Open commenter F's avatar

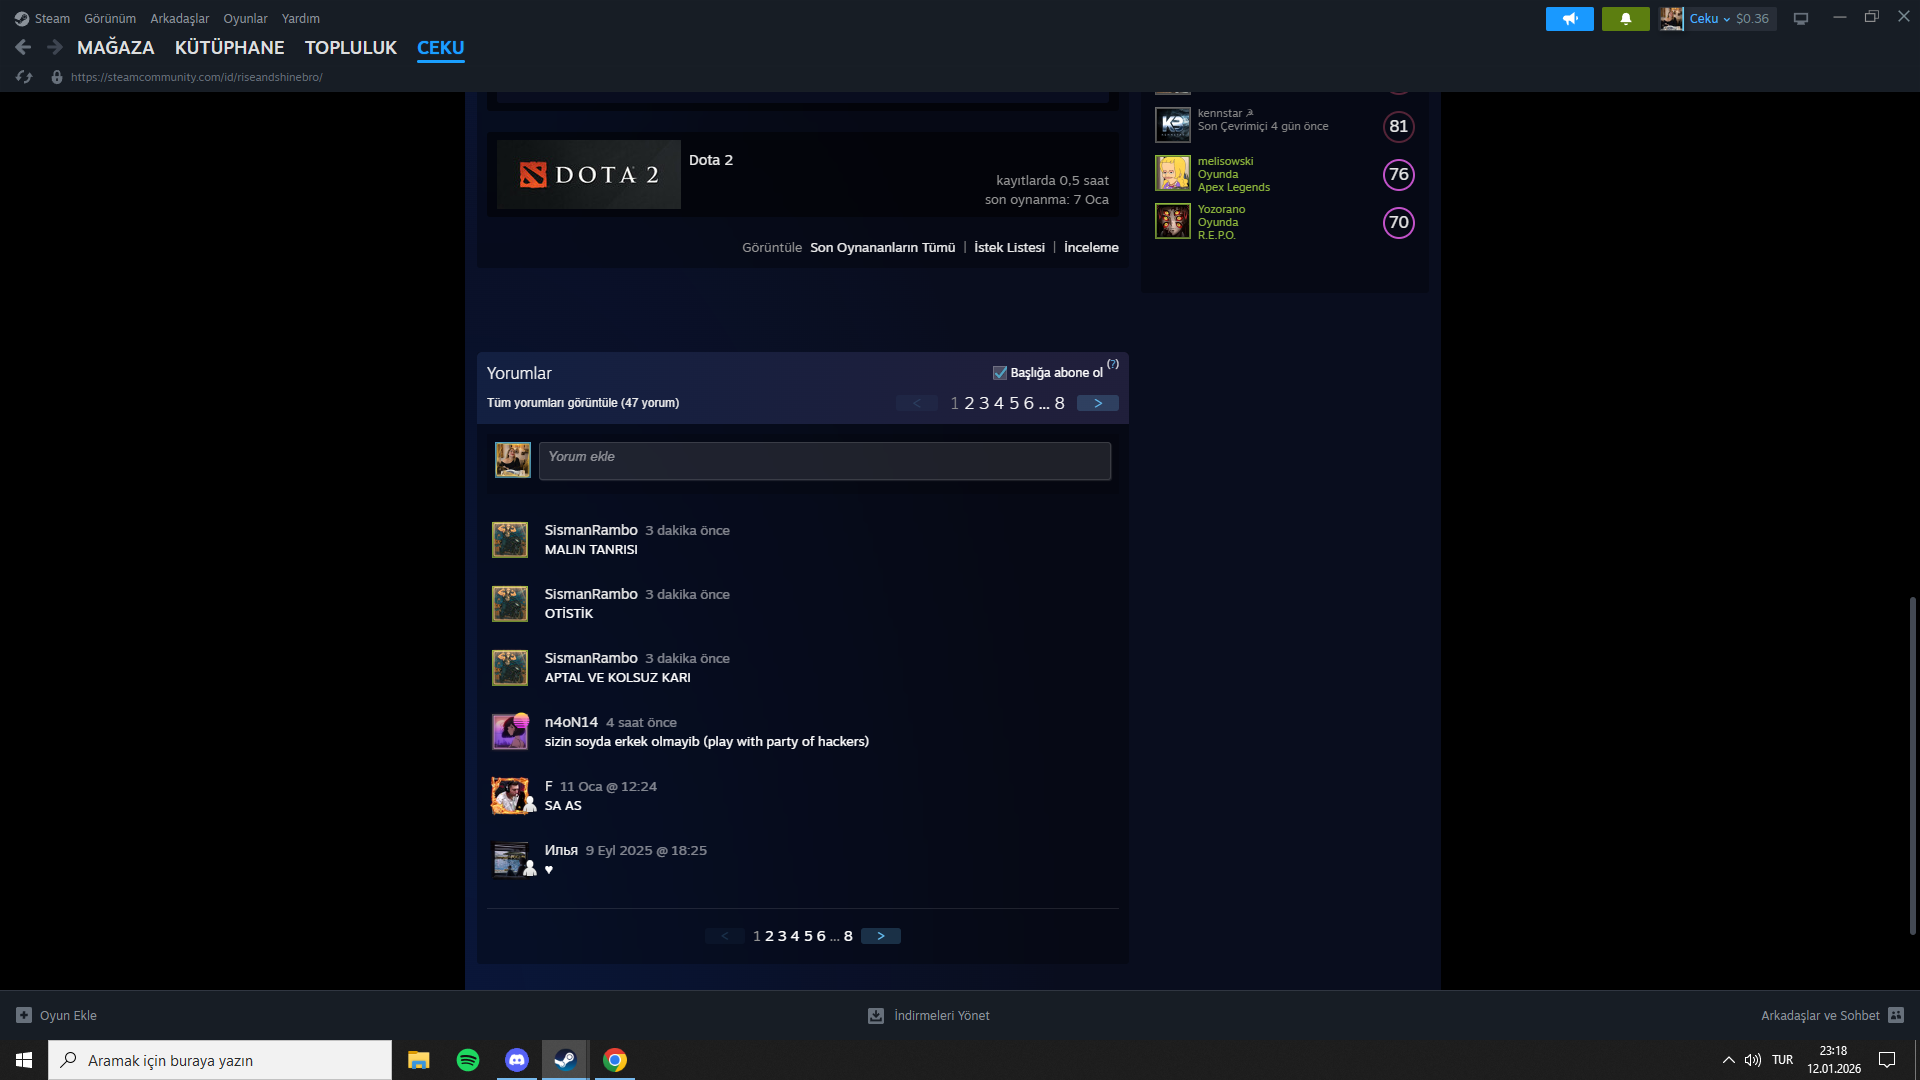tap(510, 796)
